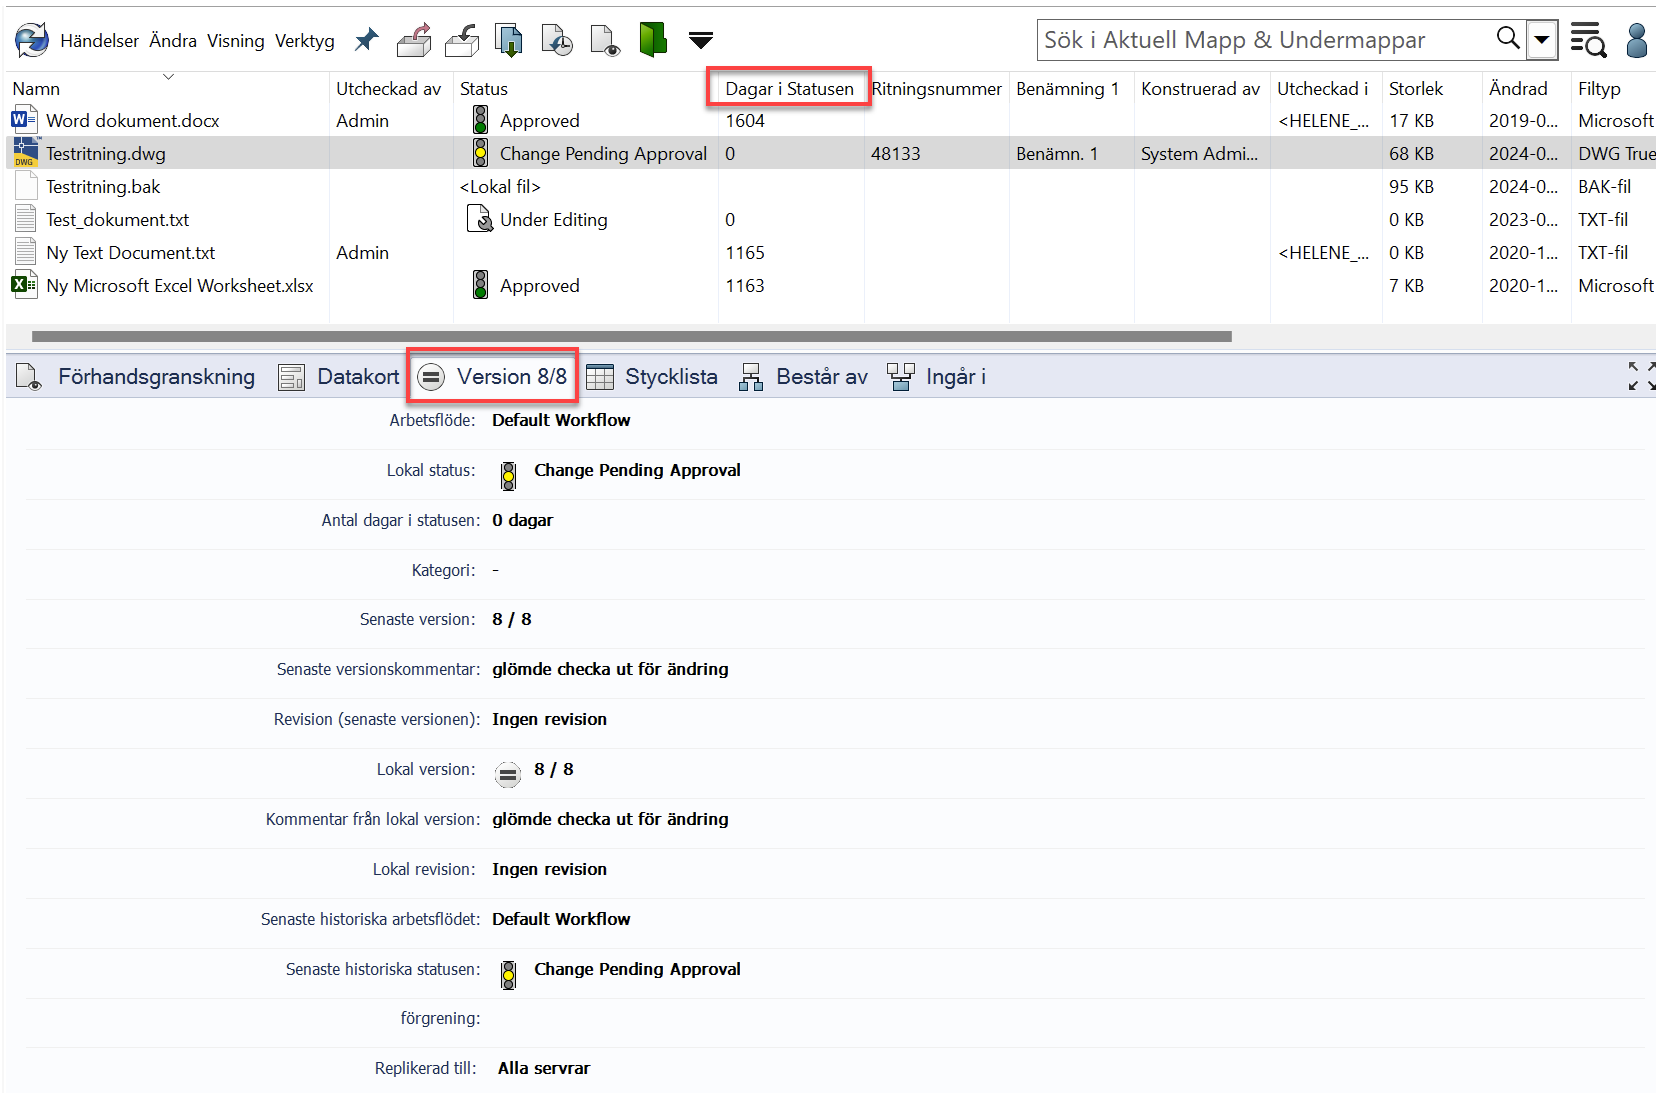1656x1093 pixels.
Task: Click the Storlek column header
Action: coord(1416,89)
